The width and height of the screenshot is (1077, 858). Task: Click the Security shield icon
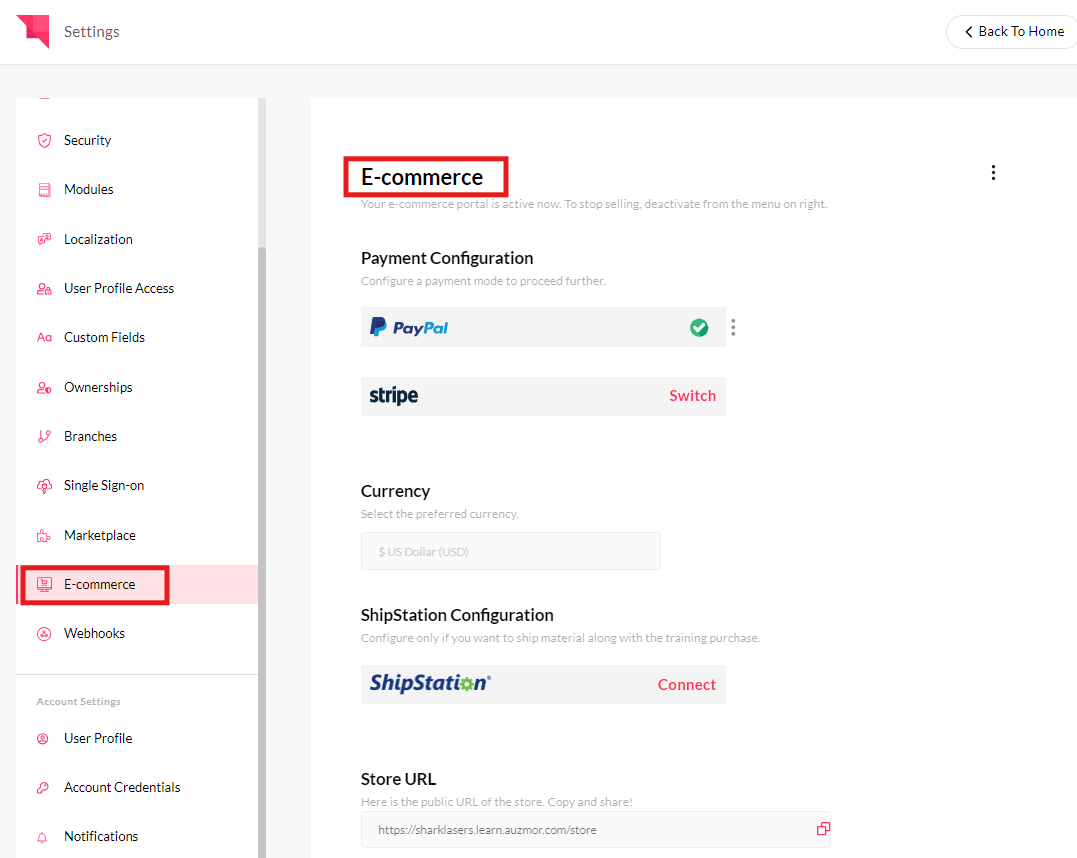pyautogui.click(x=44, y=140)
